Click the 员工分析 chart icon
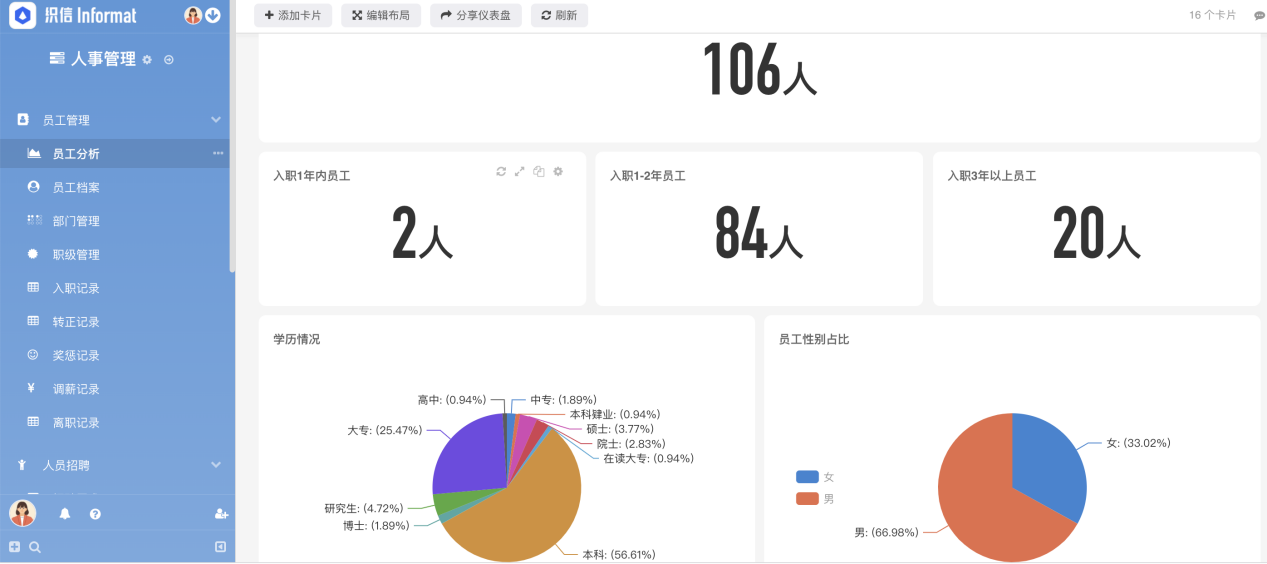The image size is (1267, 564). [x=33, y=153]
